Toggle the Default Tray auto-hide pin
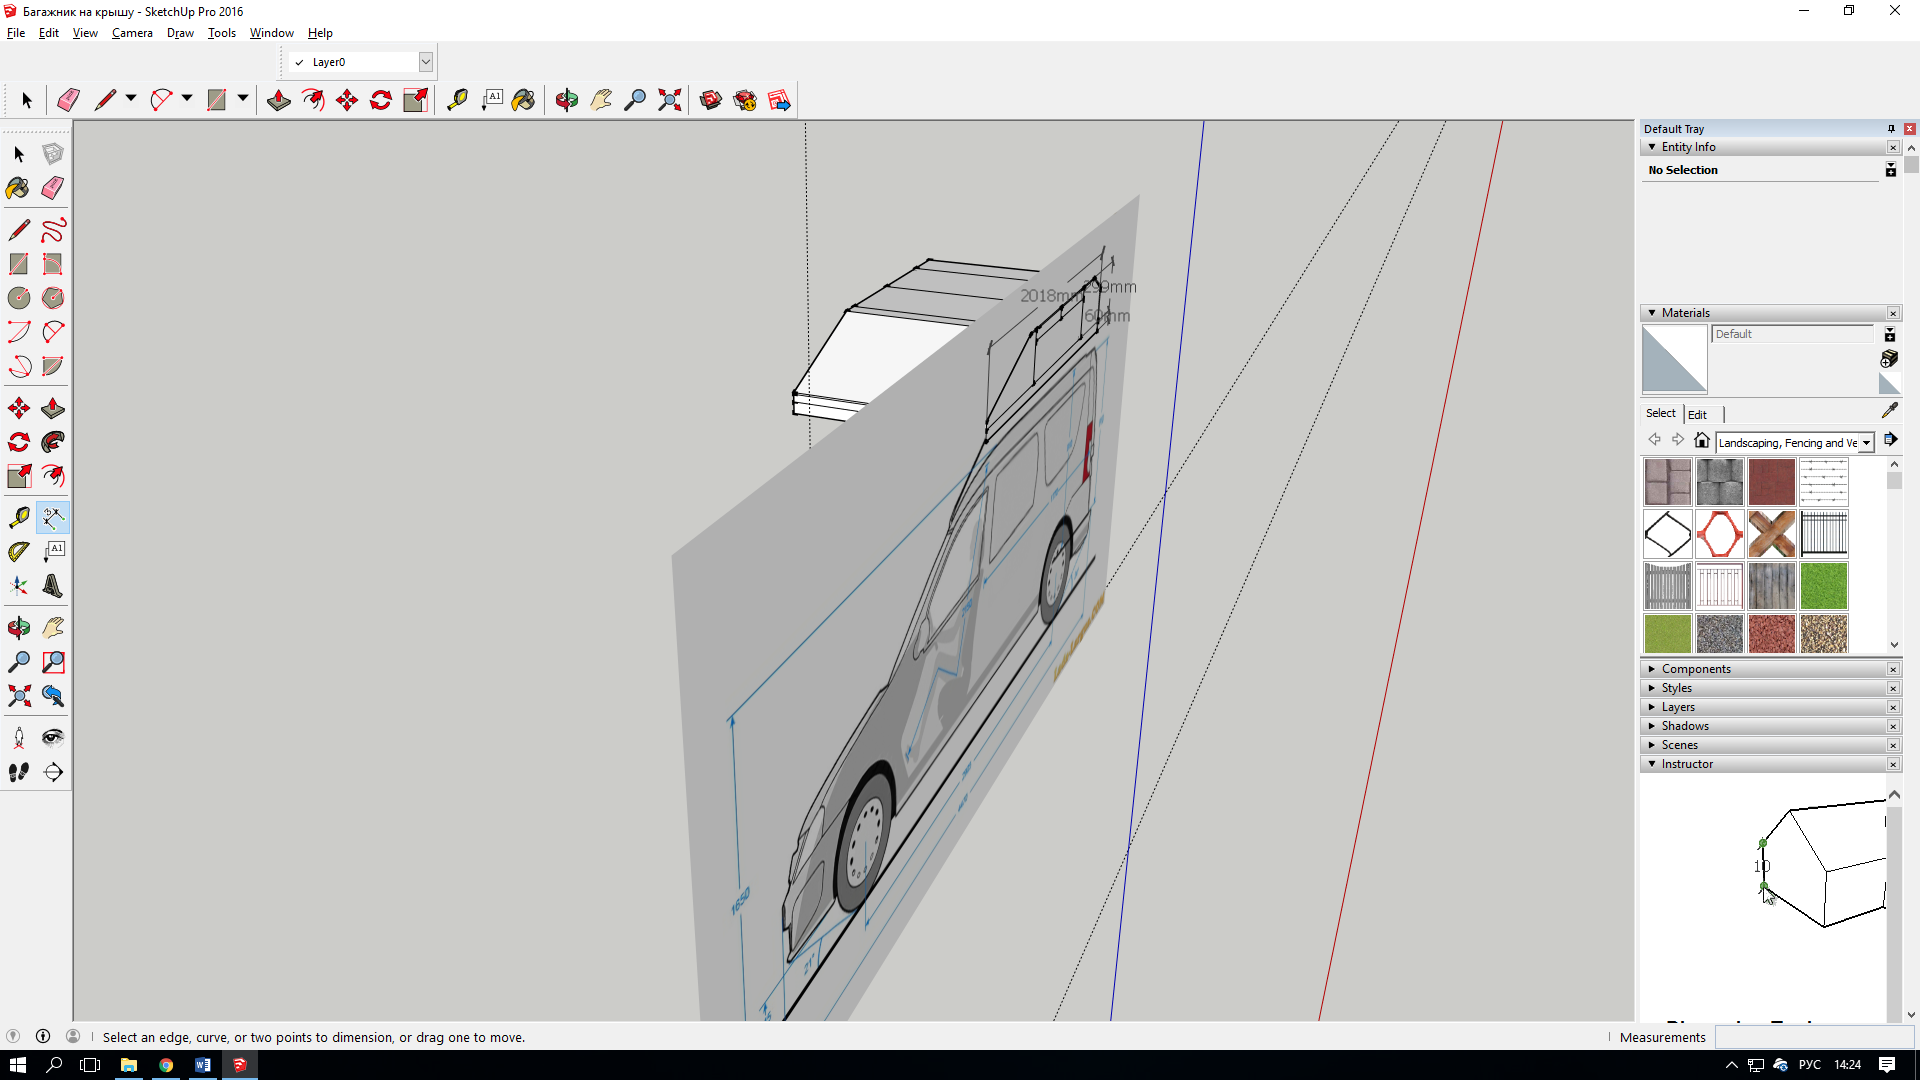Screen dimensions: 1920x1080 pyautogui.click(x=1891, y=129)
